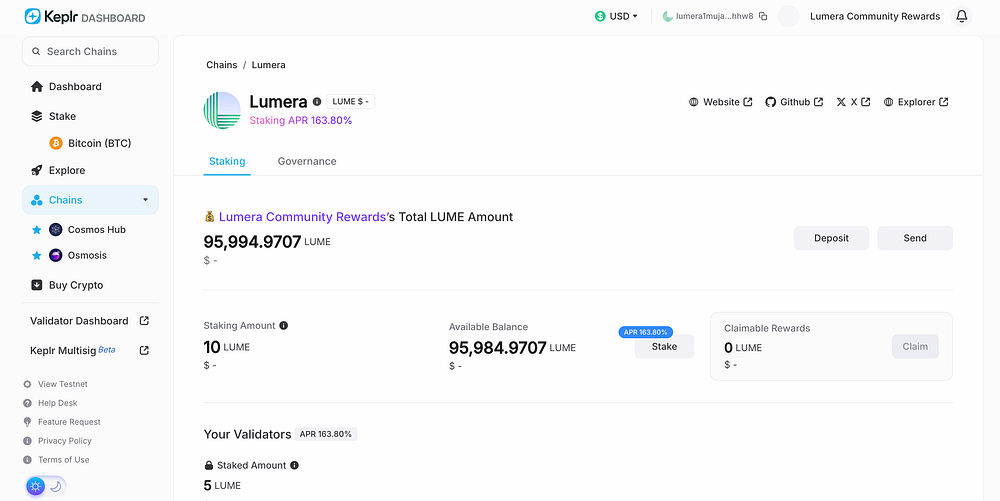Click the 95,984.9707 available balance value
Image resolution: width=1000 pixels, height=501 pixels.
coord(497,347)
